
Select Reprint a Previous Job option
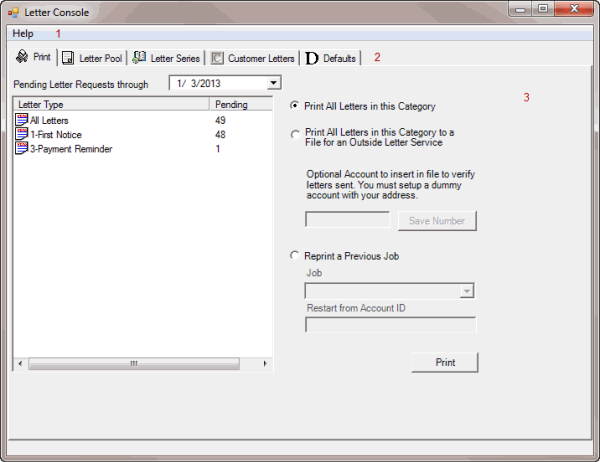pos(294,256)
